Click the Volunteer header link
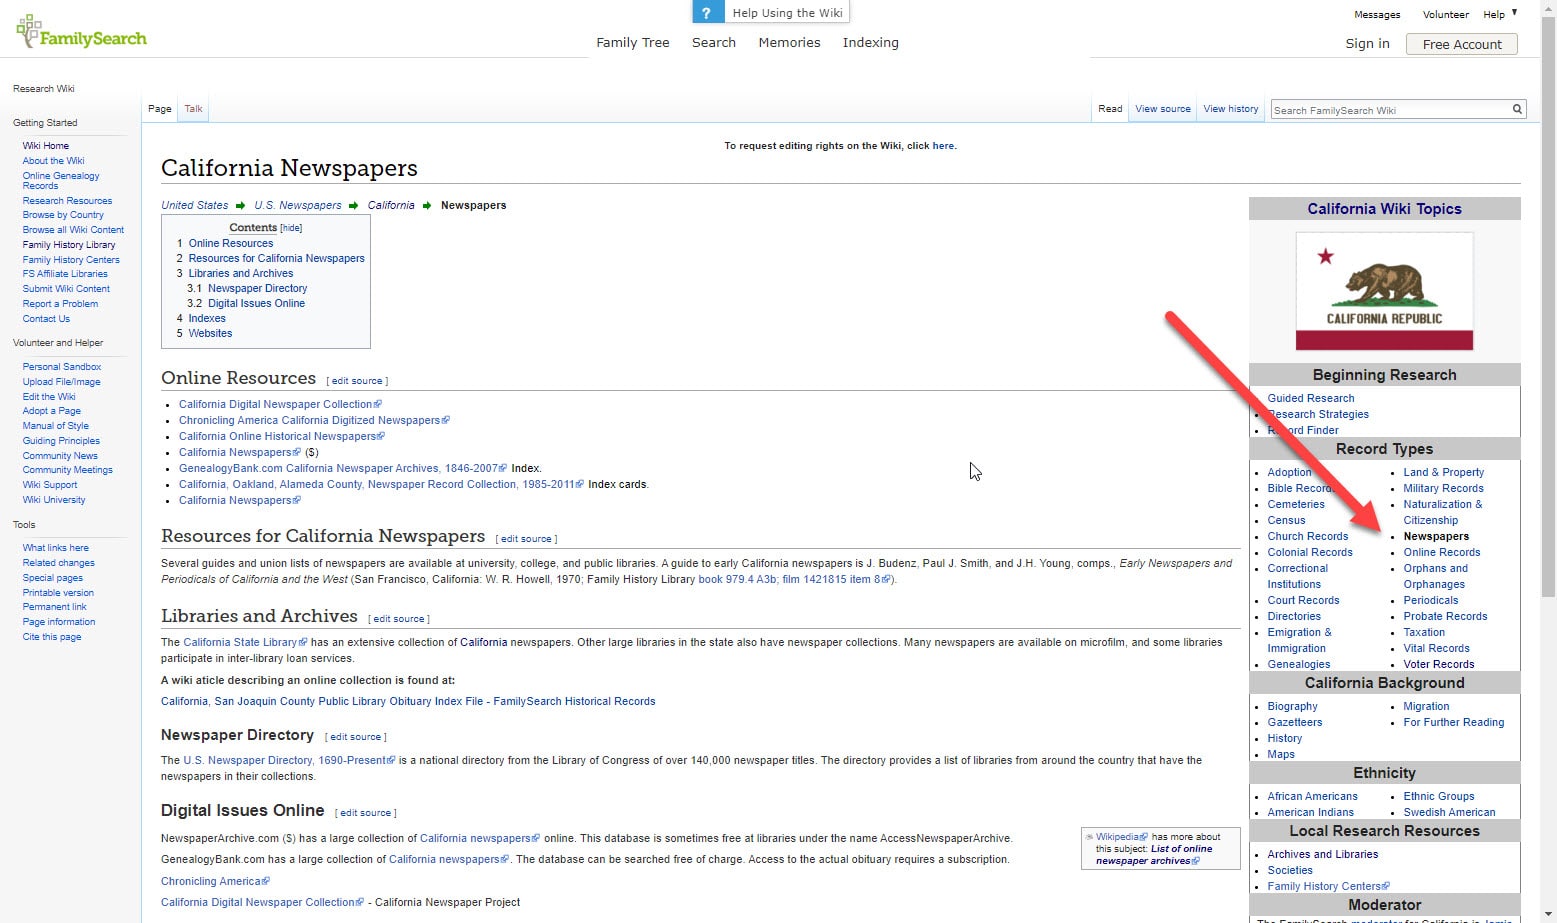This screenshot has width=1557, height=923. (1446, 14)
